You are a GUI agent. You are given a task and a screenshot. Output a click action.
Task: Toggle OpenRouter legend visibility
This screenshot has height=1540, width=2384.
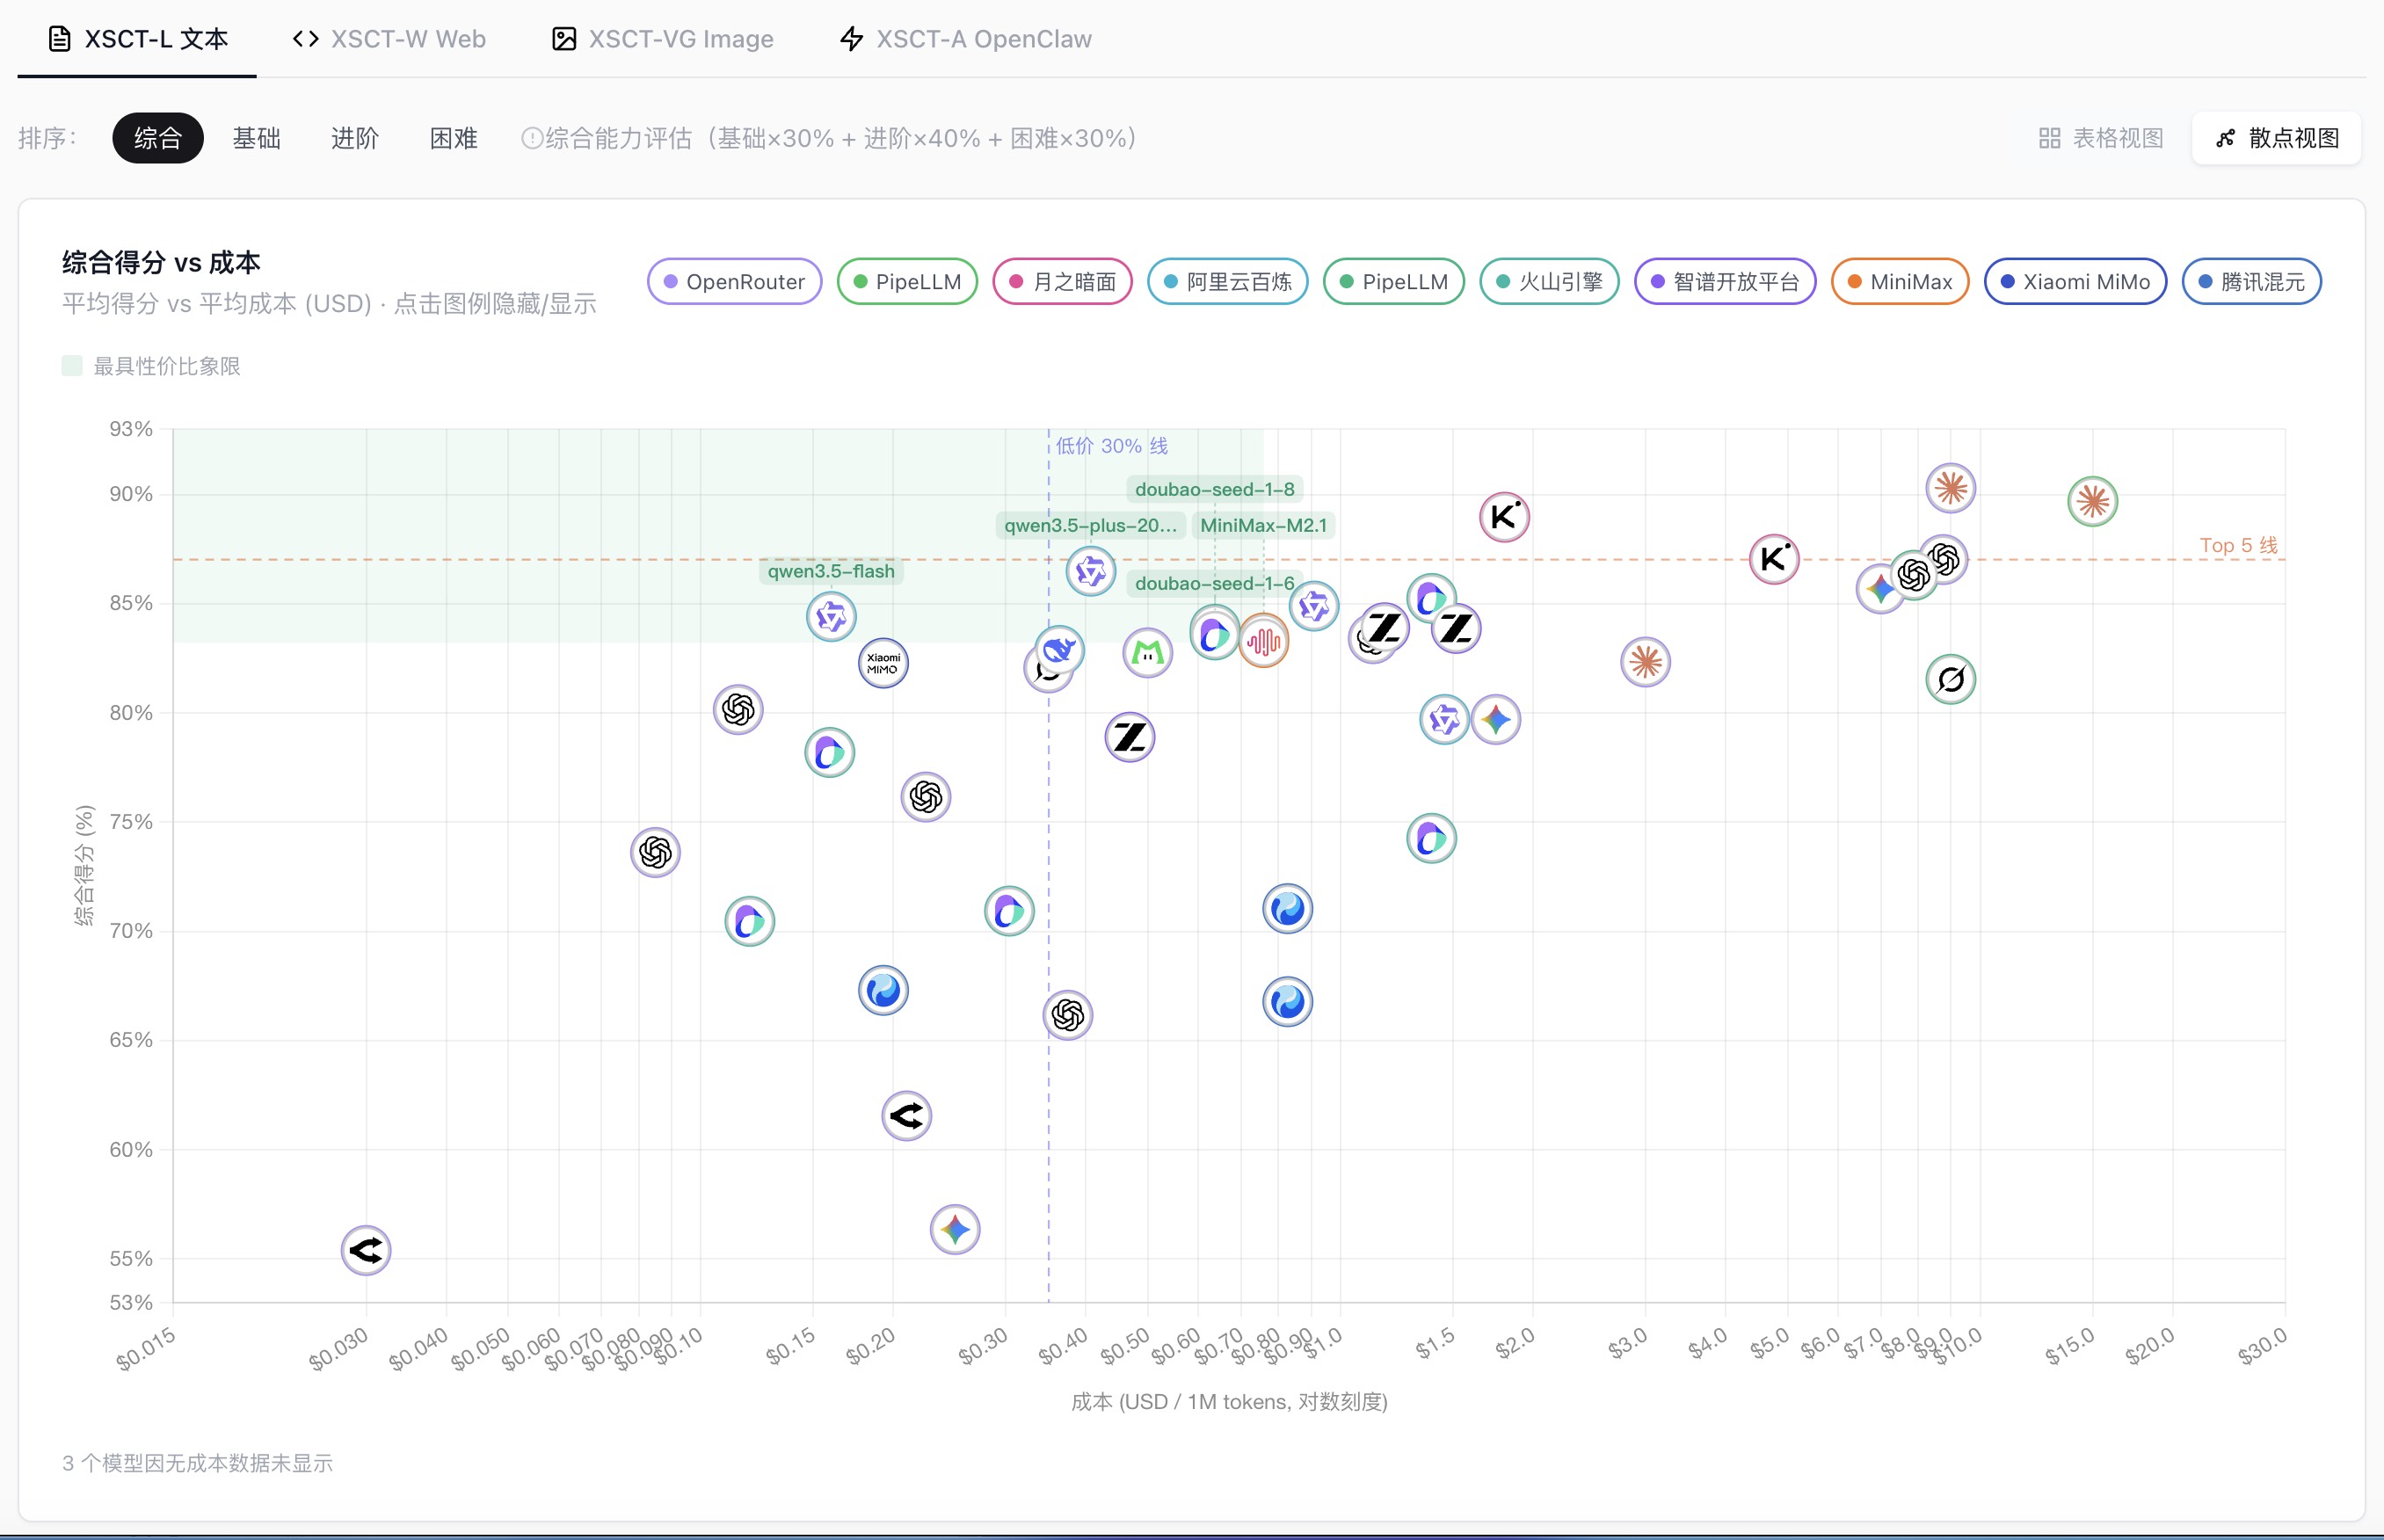point(735,282)
